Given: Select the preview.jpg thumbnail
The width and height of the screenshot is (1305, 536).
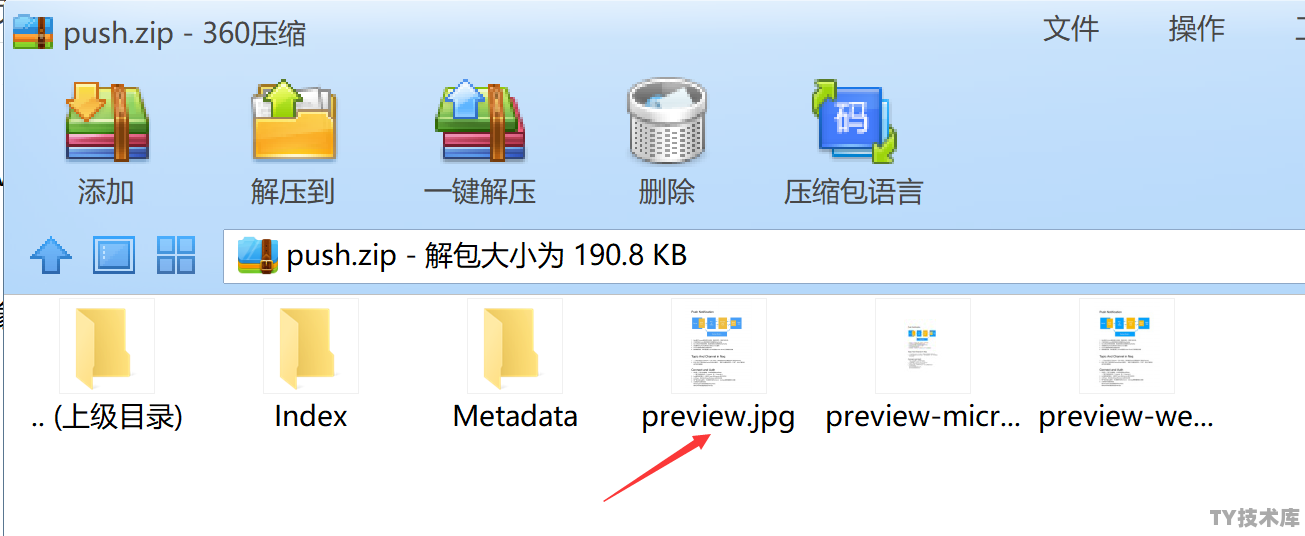Looking at the screenshot, I should (719, 346).
